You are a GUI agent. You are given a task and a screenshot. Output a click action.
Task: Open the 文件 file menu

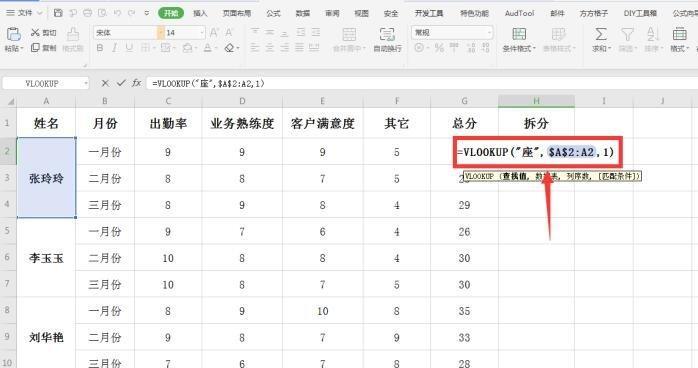coord(24,13)
